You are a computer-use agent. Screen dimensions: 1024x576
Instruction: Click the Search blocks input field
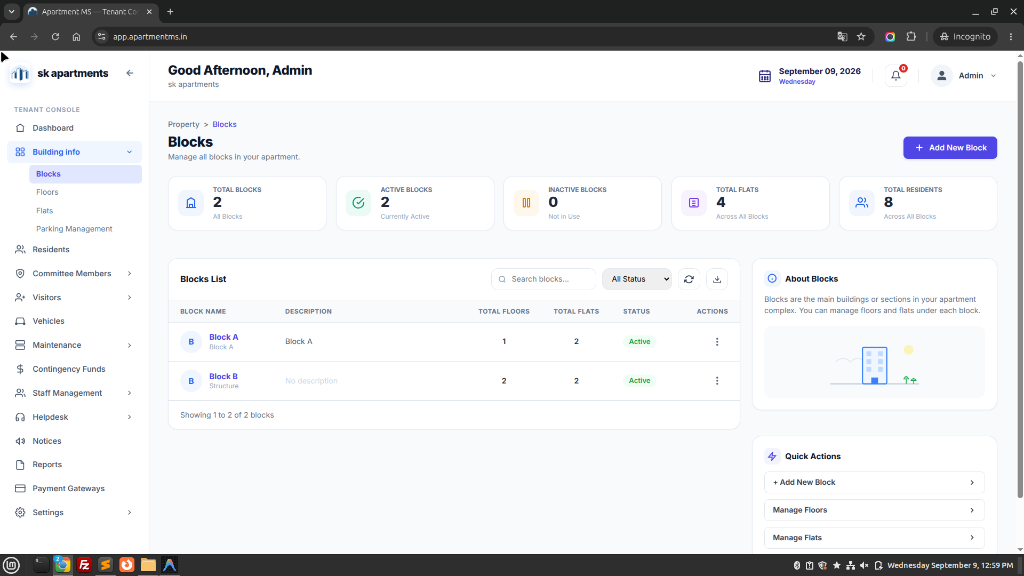[x=543, y=279]
